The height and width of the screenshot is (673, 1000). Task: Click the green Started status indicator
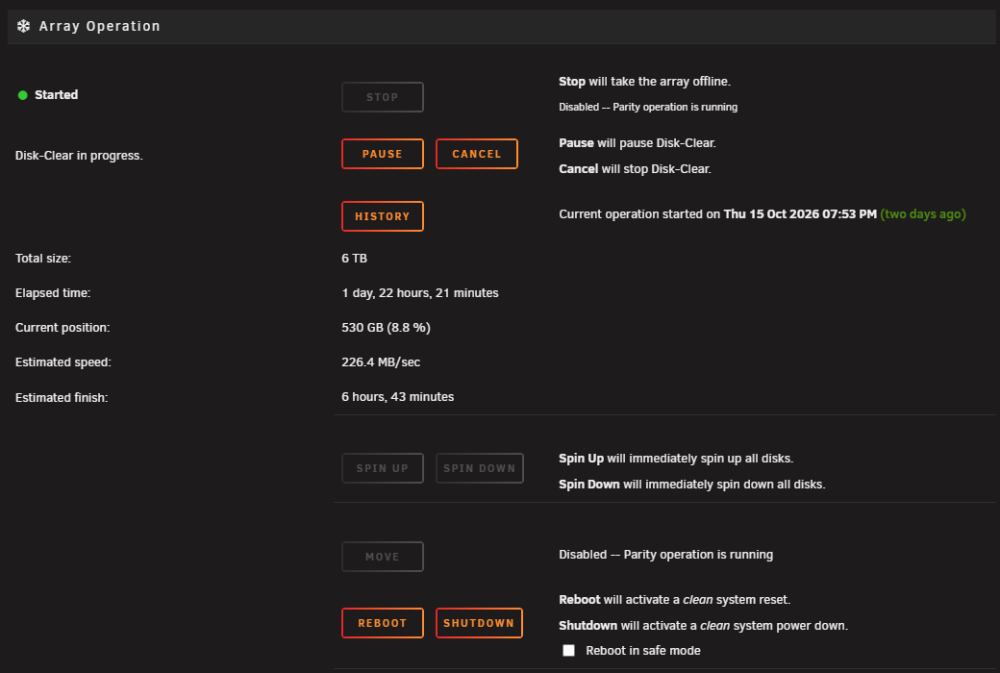point(23,95)
